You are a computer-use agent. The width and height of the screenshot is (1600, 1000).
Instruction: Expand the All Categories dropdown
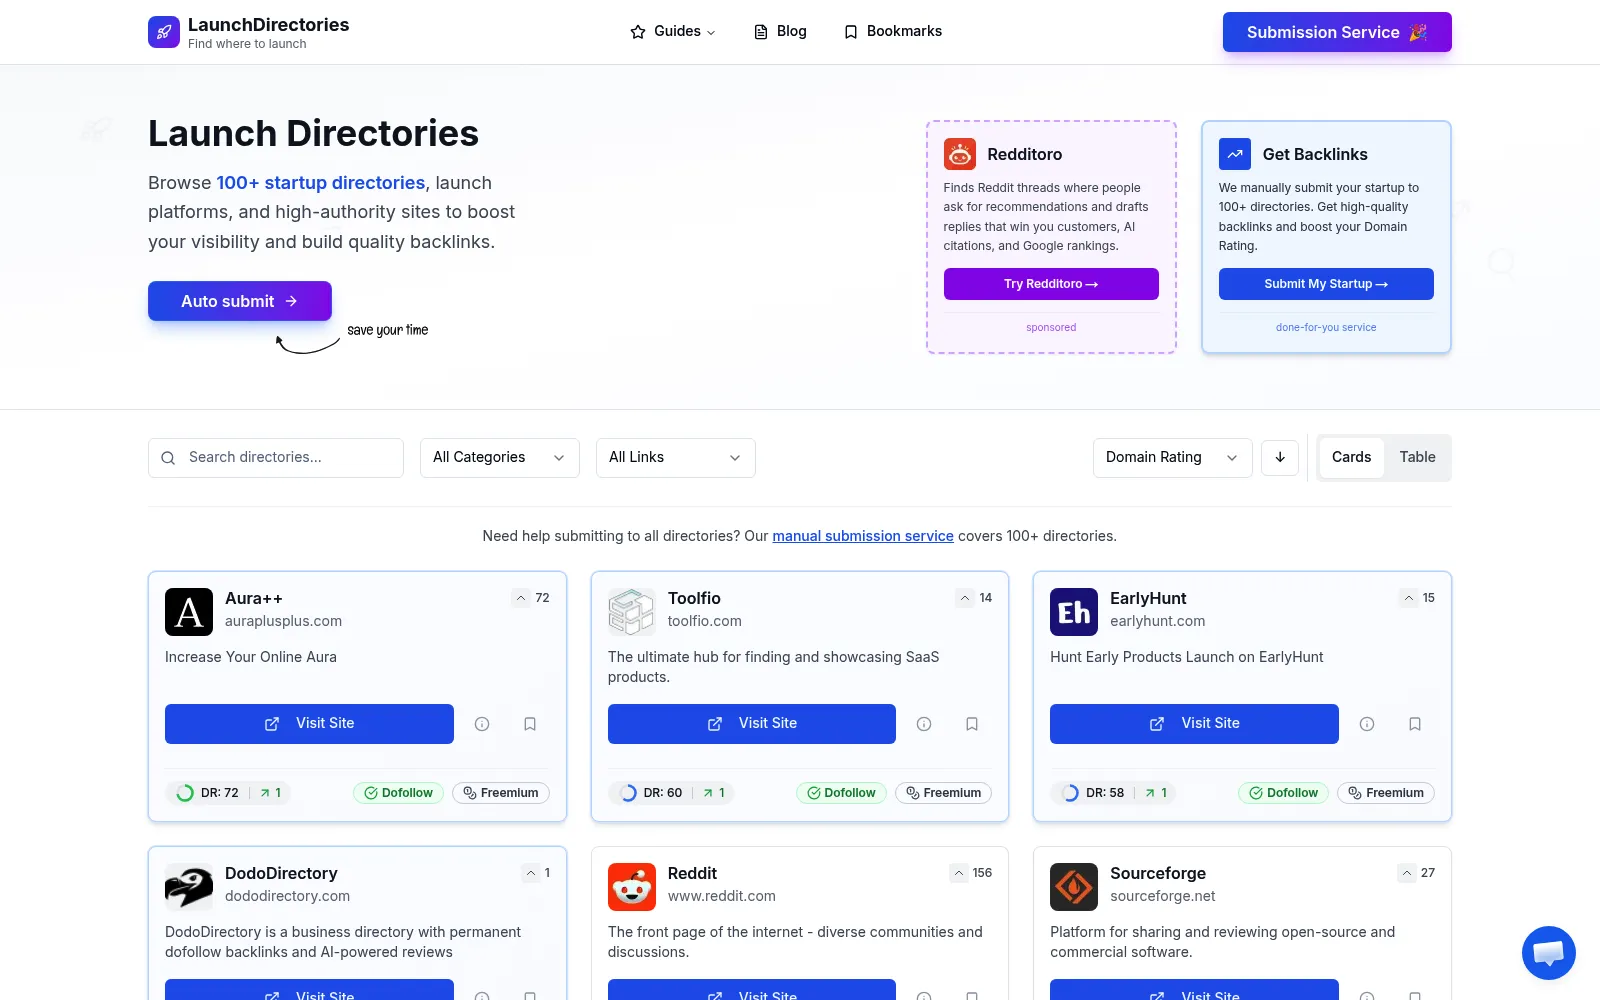[x=500, y=458]
